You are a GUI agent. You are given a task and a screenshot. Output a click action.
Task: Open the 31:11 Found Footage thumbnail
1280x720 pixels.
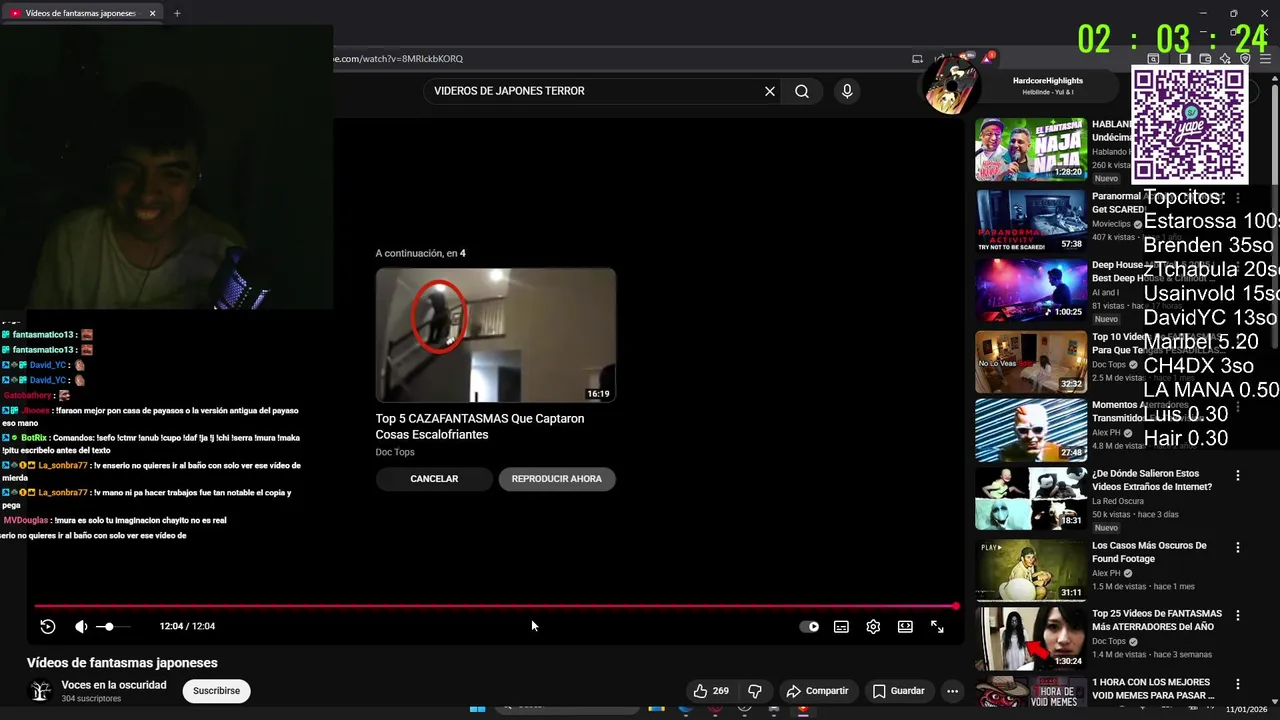pyautogui.click(x=1031, y=570)
